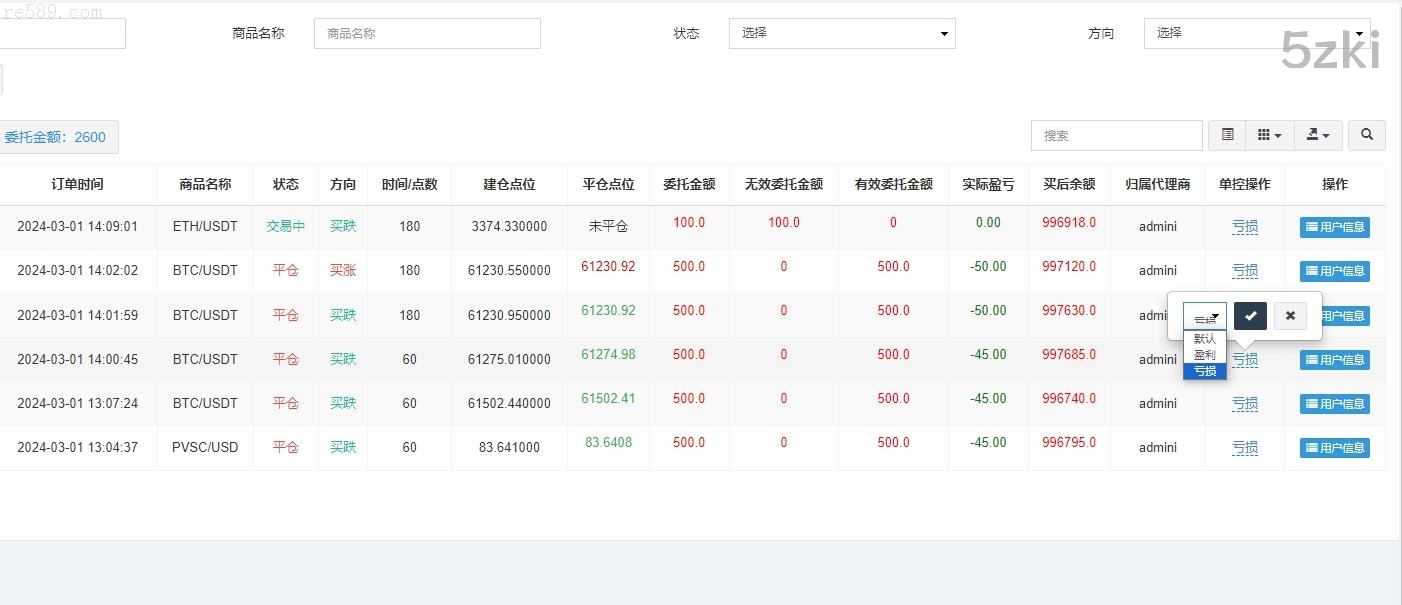Sort by the 订单时间 column header

[77, 184]
